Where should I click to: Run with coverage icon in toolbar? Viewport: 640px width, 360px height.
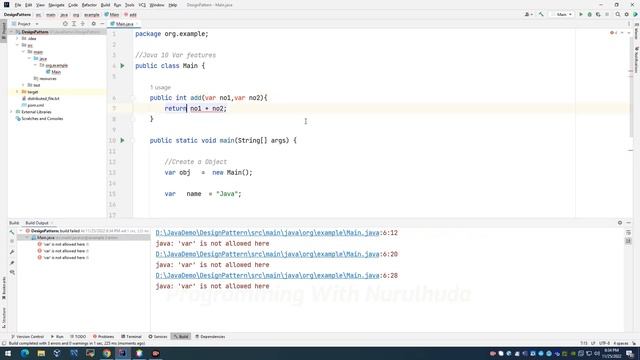coord(598,14)
